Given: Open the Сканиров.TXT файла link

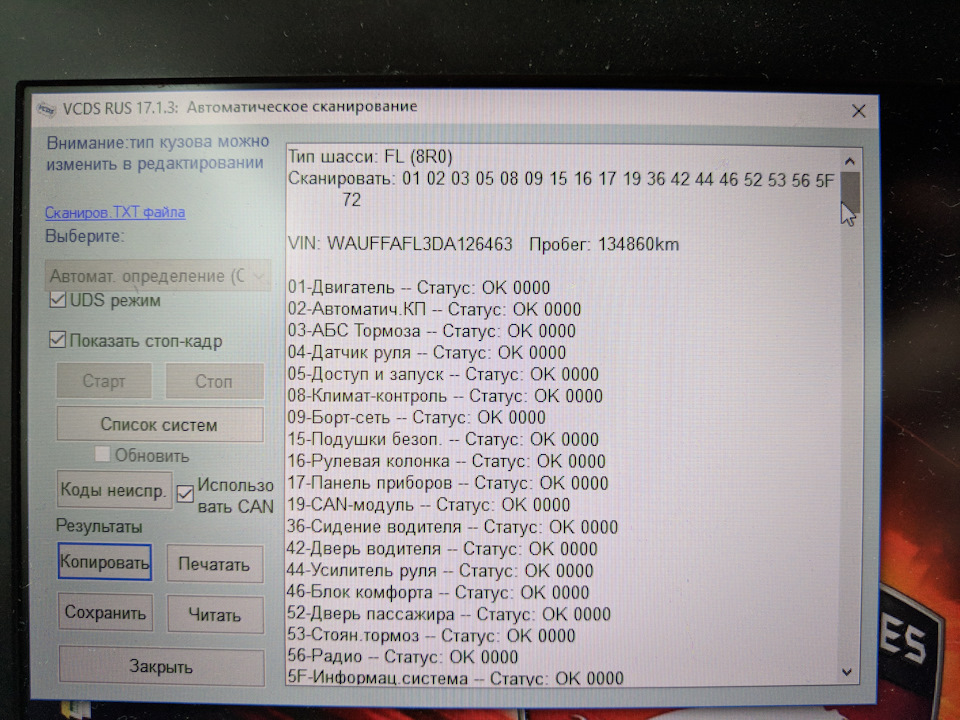Looking at the screenshot, I should (115, 212).
